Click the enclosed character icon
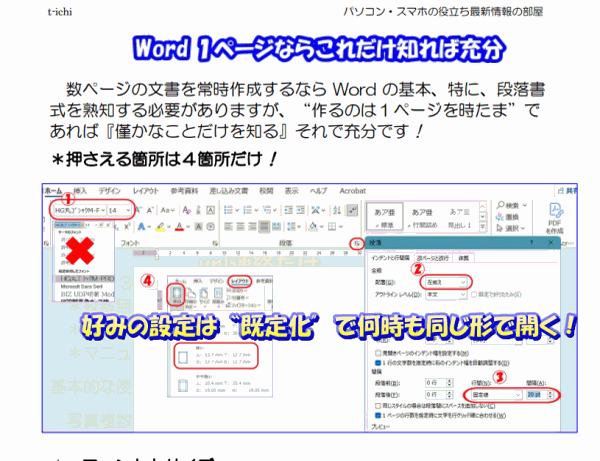The height and width of the screenshot is (461, 600). coord(210,226)
